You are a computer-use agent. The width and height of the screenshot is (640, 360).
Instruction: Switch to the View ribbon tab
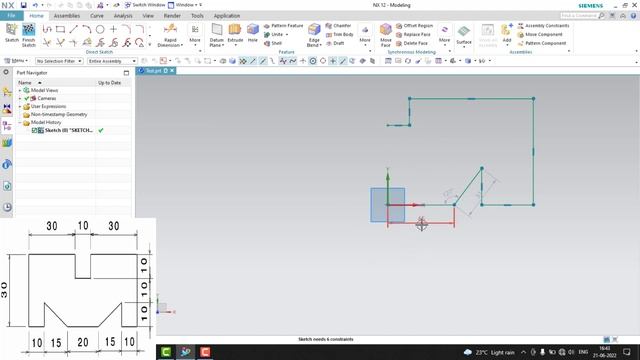[148, 16]
